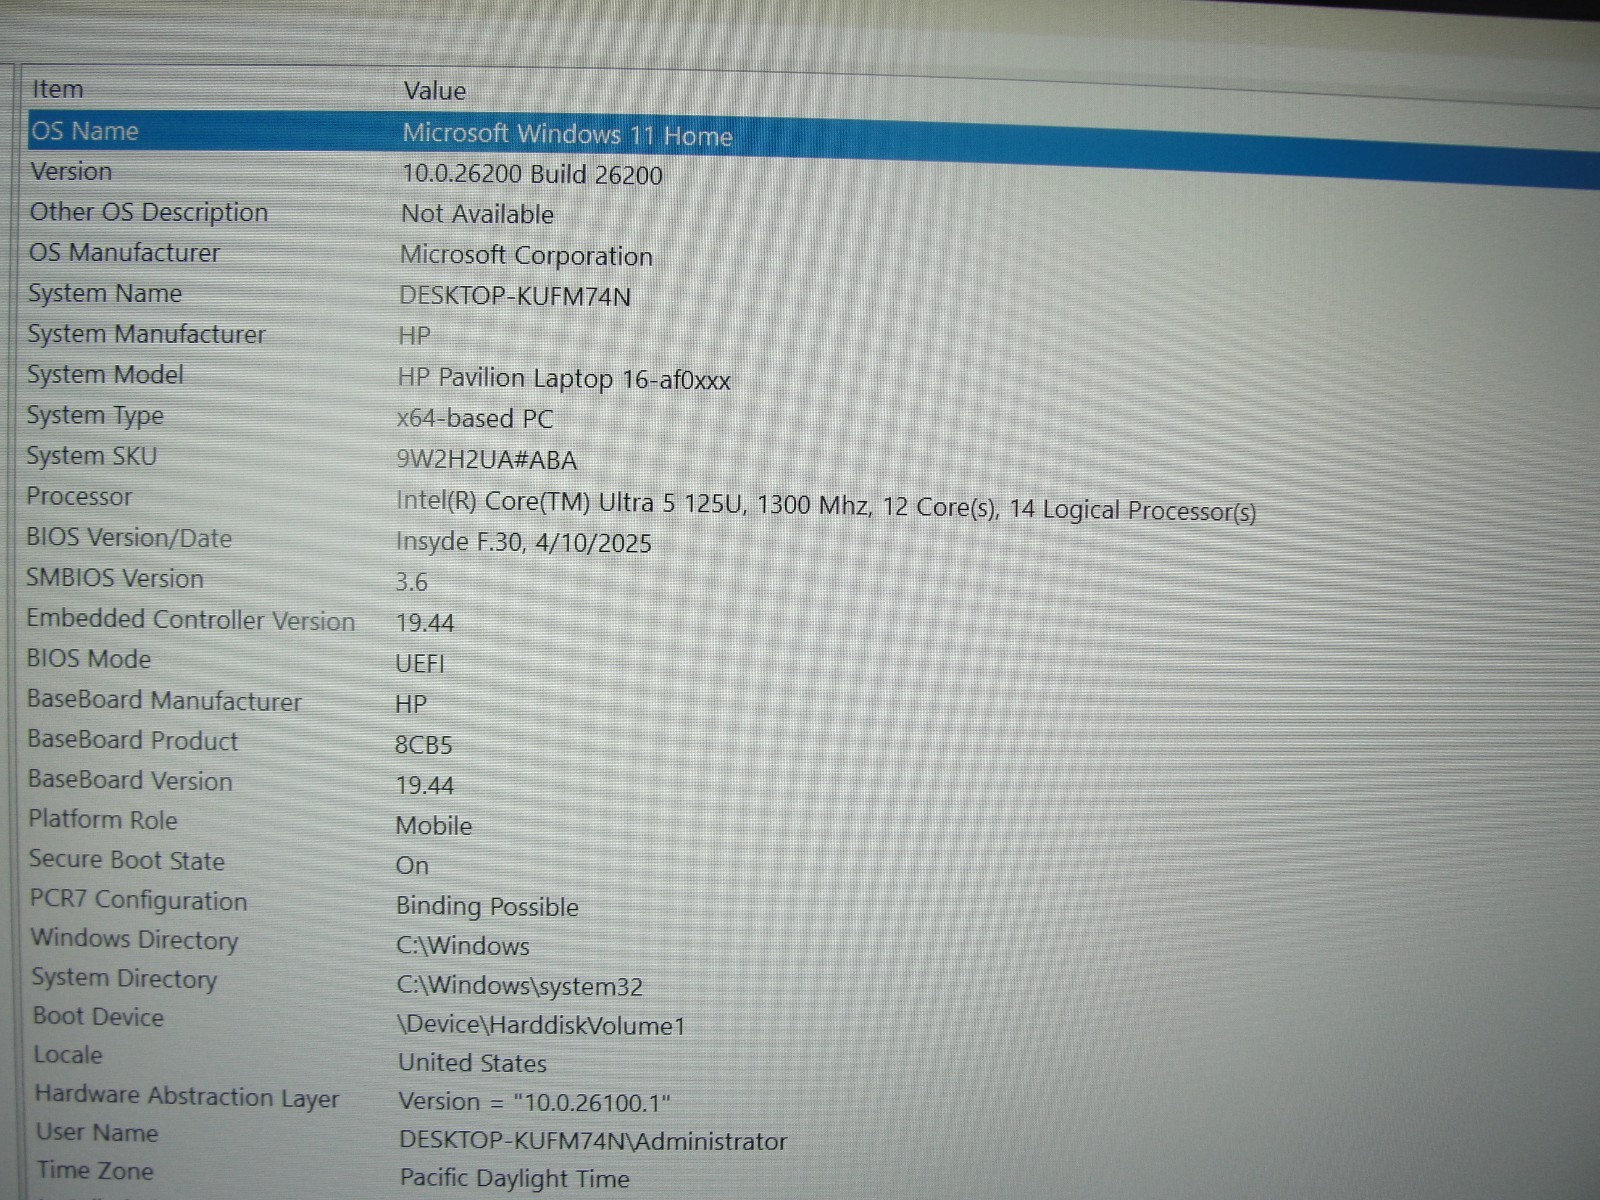Select the Locale row label

point(68,1055)
